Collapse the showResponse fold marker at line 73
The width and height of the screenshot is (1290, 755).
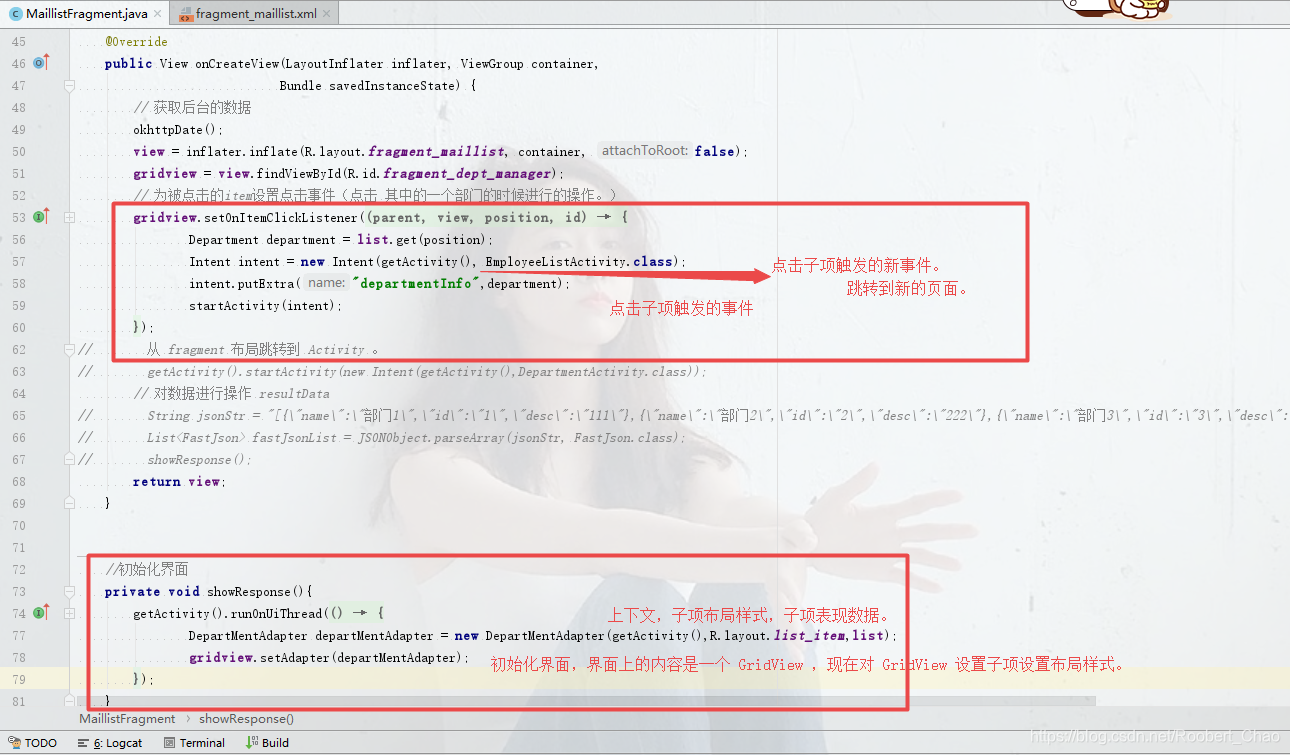click(x=69, y=591)
